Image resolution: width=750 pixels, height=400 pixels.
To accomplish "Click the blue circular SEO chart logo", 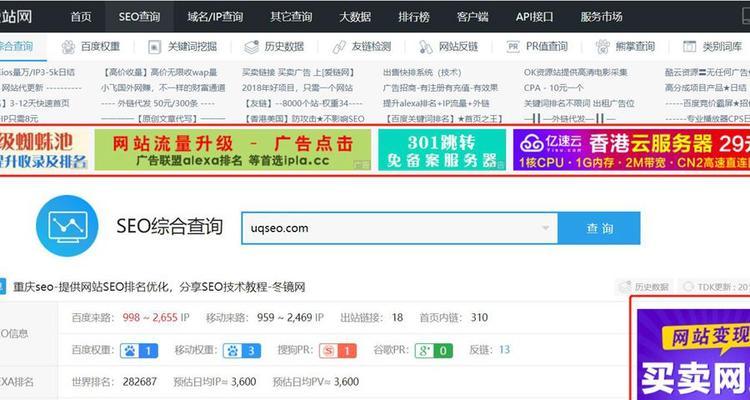I will tap(67, 226).
